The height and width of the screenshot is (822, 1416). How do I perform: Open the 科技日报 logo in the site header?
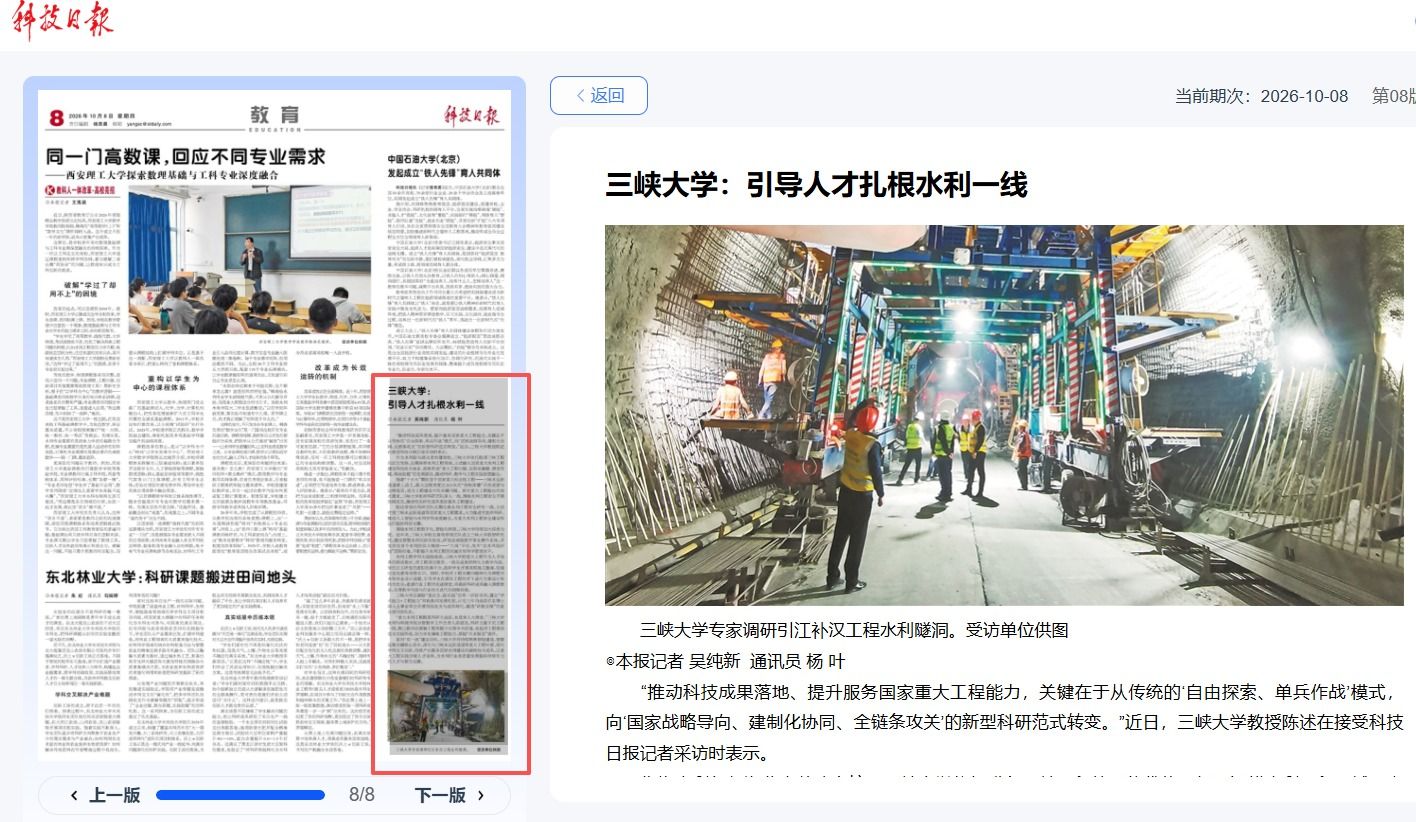[x=62, y=20]
